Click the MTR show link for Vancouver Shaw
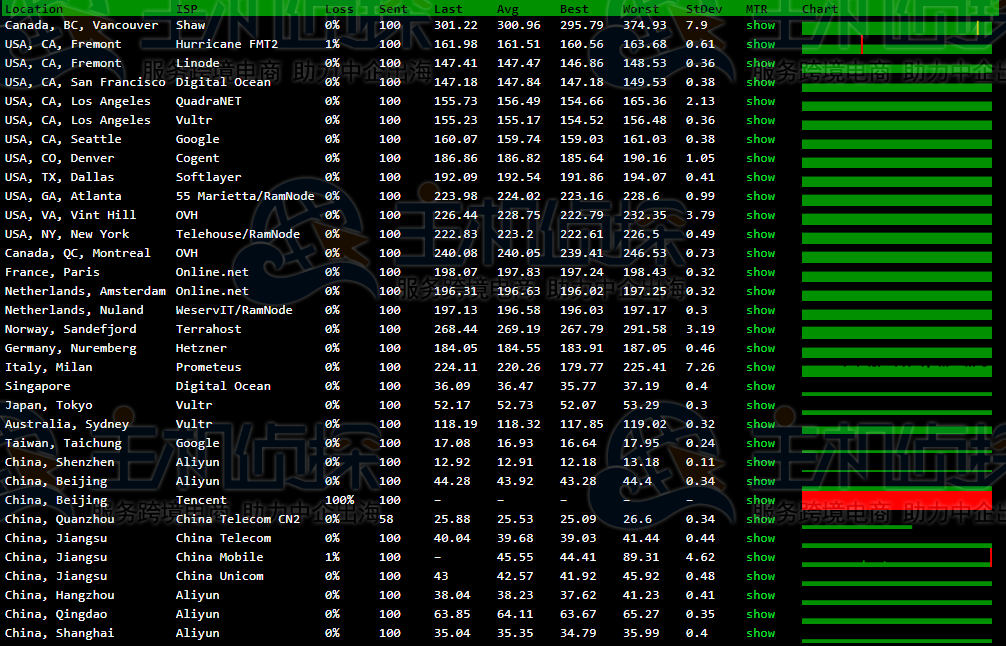The image size is (1006, 646). [760, 25]
